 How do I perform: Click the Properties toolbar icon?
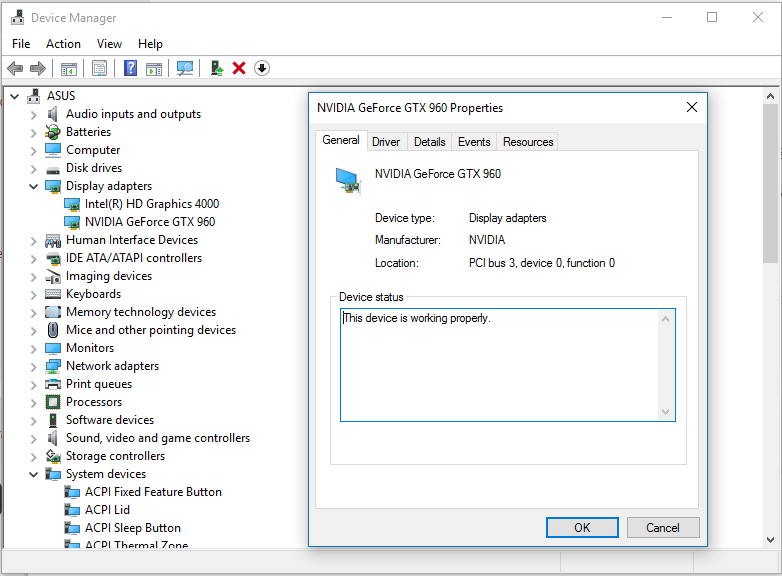point(100,68)
